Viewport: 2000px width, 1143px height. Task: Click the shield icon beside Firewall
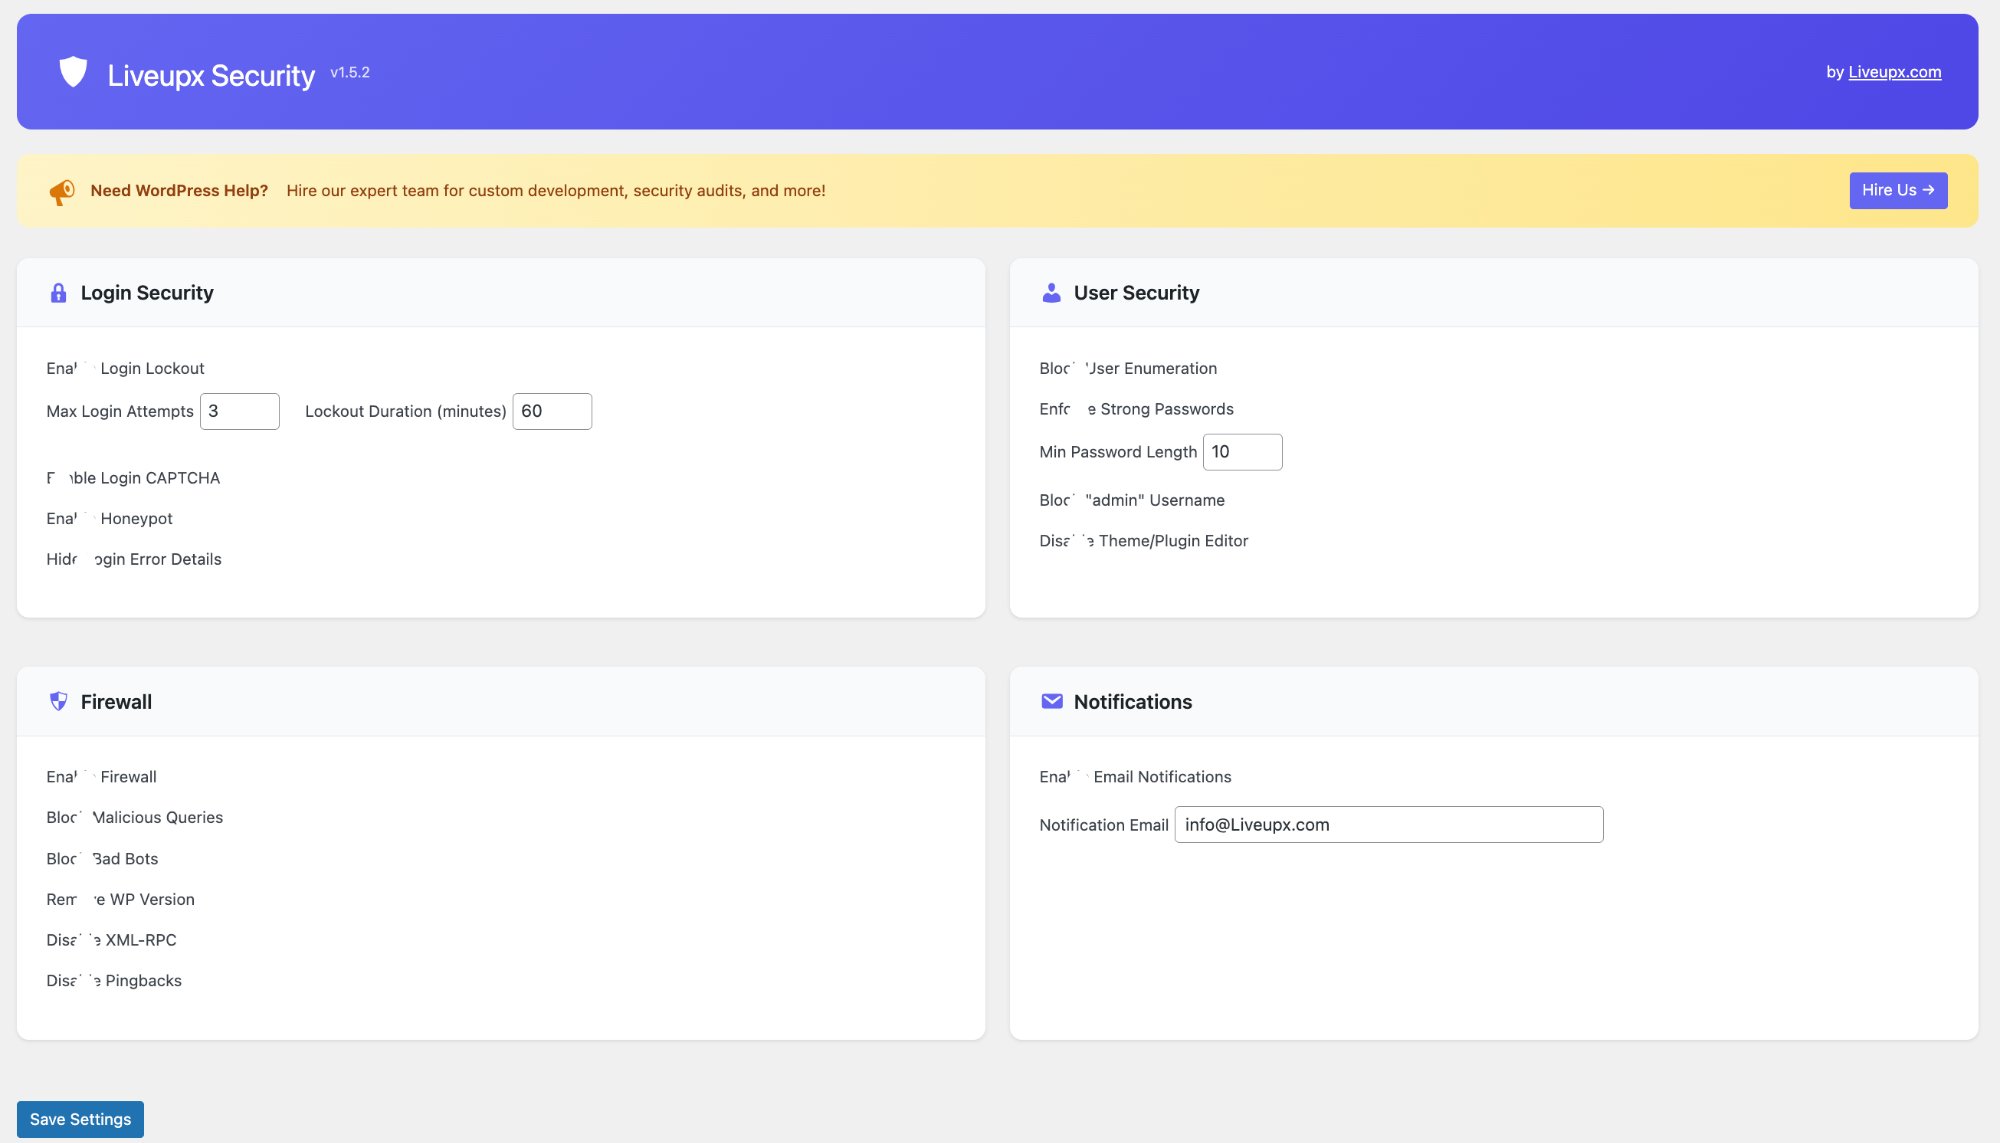tap(57, 701)
